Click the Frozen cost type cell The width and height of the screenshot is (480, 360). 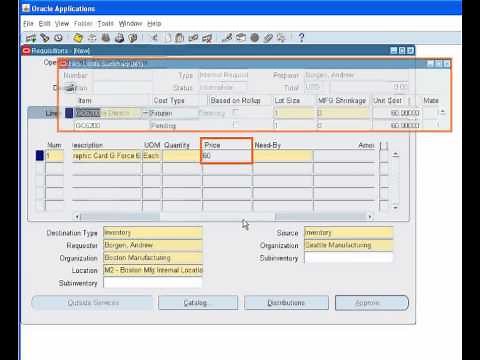pos(173,113)
